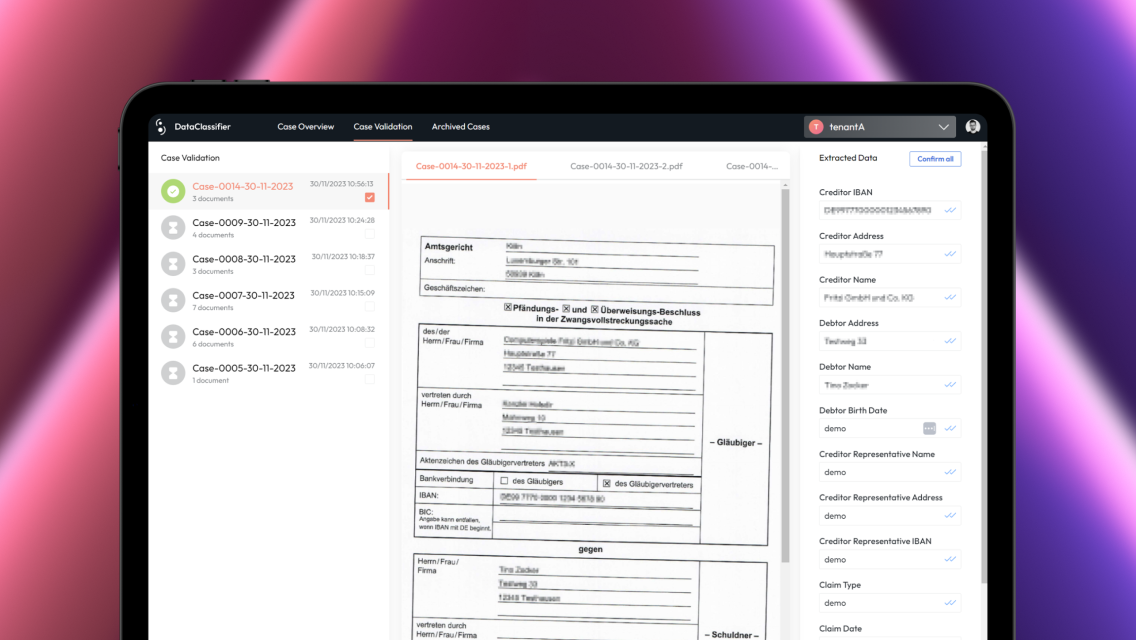
Task: Click hourglass status icon of Case-0005-30-11-2023
Action: [x=173, y=373]
